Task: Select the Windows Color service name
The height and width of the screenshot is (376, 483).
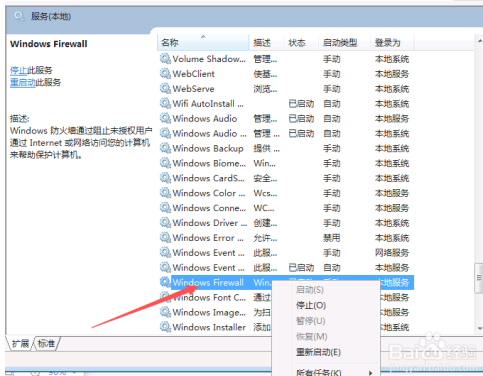Action: [209, 193]
